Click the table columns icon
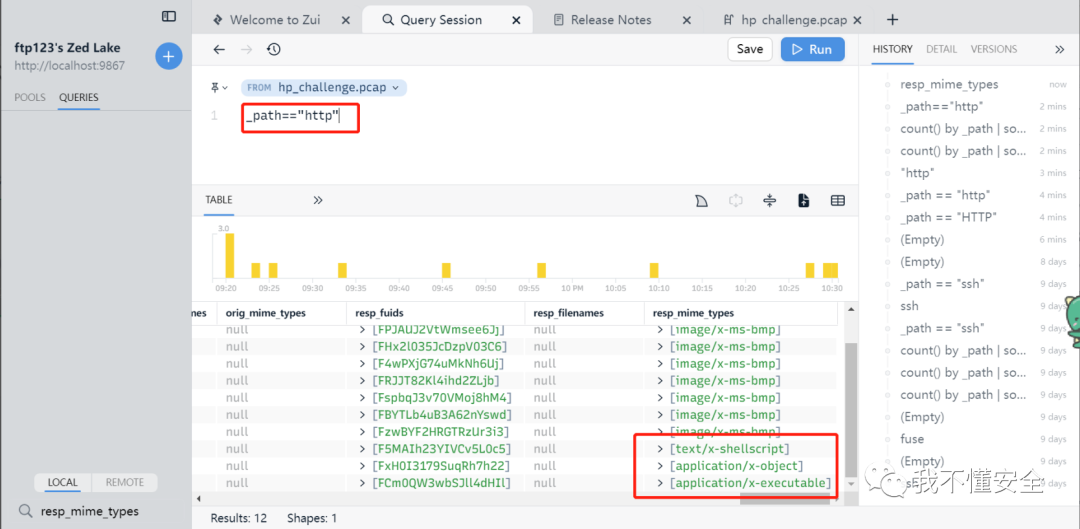Viewport: 1080px width, 529px height. (838, 200)
